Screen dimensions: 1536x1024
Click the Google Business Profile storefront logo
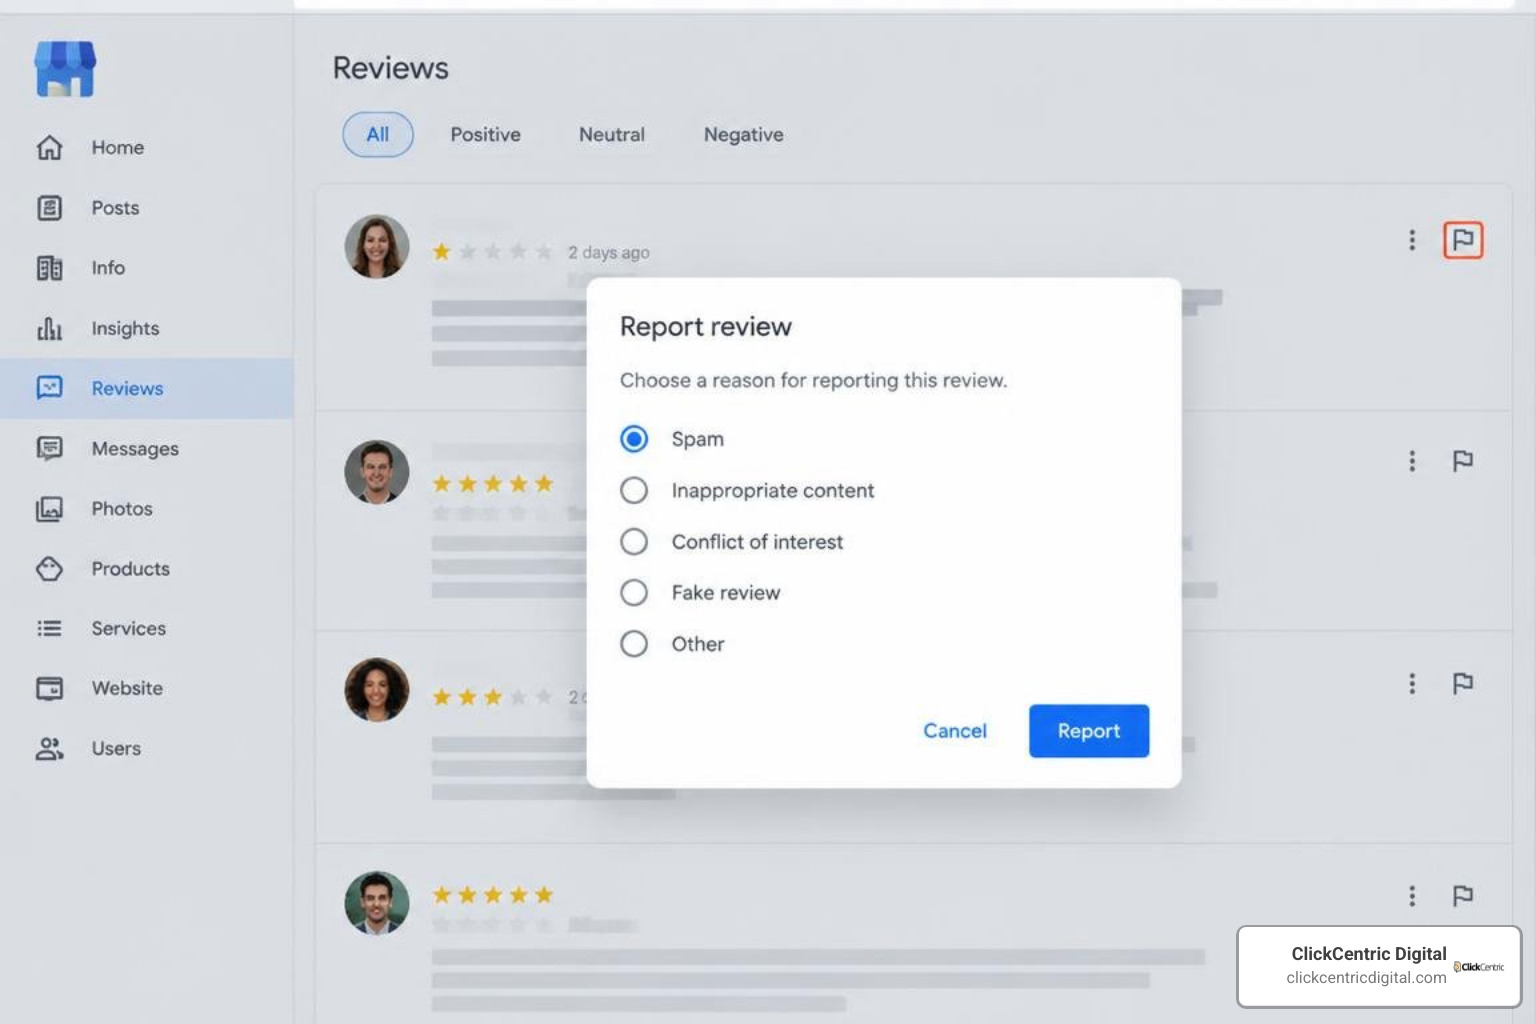pyautogui.click(x=65, y=69)
